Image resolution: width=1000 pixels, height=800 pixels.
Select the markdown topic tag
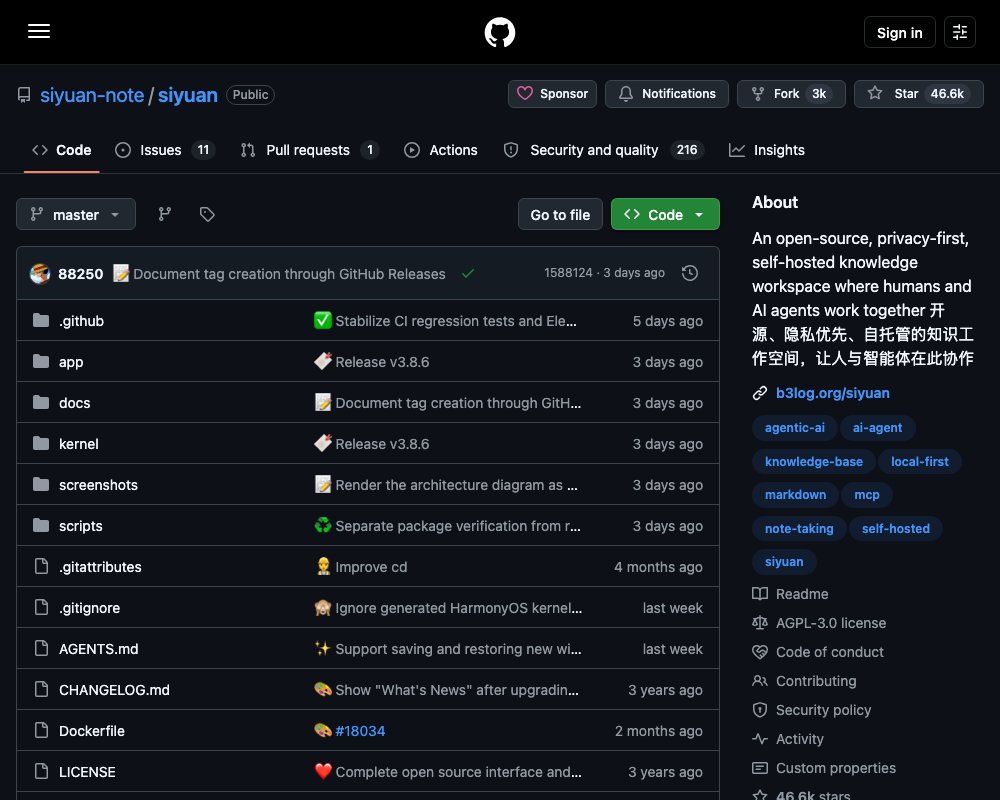click(x=795, y=494)
